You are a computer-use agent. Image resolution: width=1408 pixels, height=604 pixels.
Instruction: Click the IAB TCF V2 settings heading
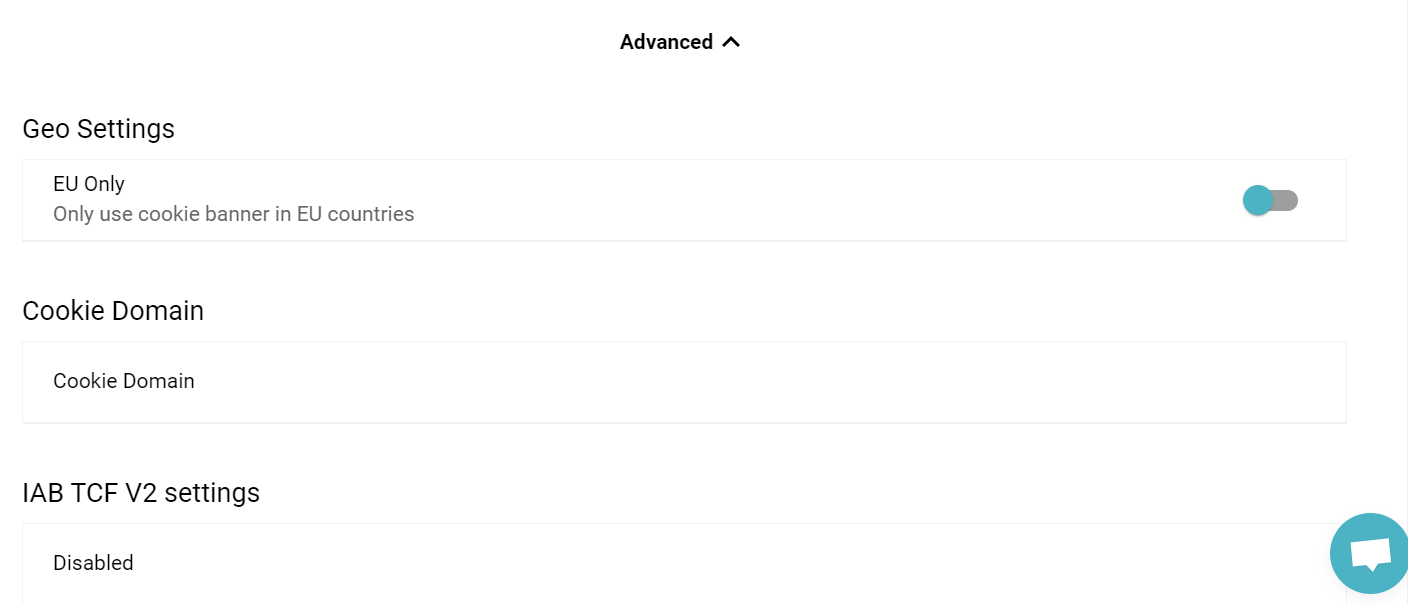tap(141, 493)
